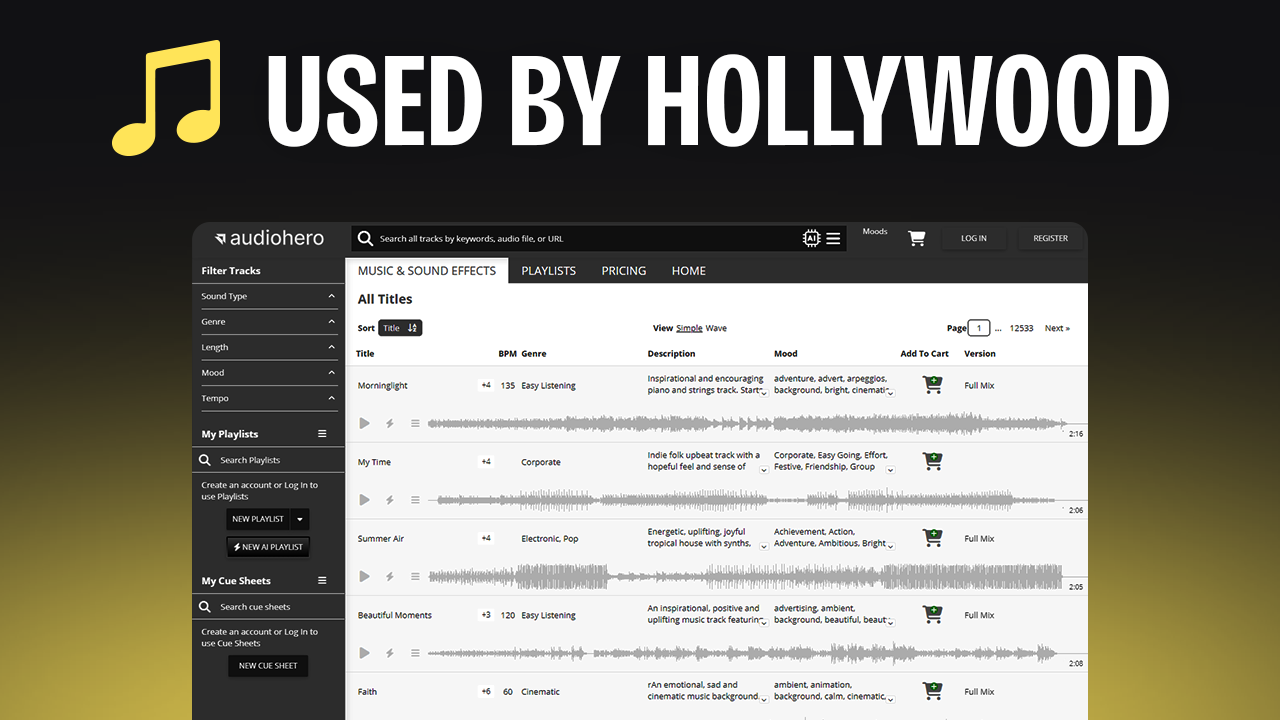This screenshot has width=1280, height=720.
Task: Click the Register button
Action: [1051, 238]
